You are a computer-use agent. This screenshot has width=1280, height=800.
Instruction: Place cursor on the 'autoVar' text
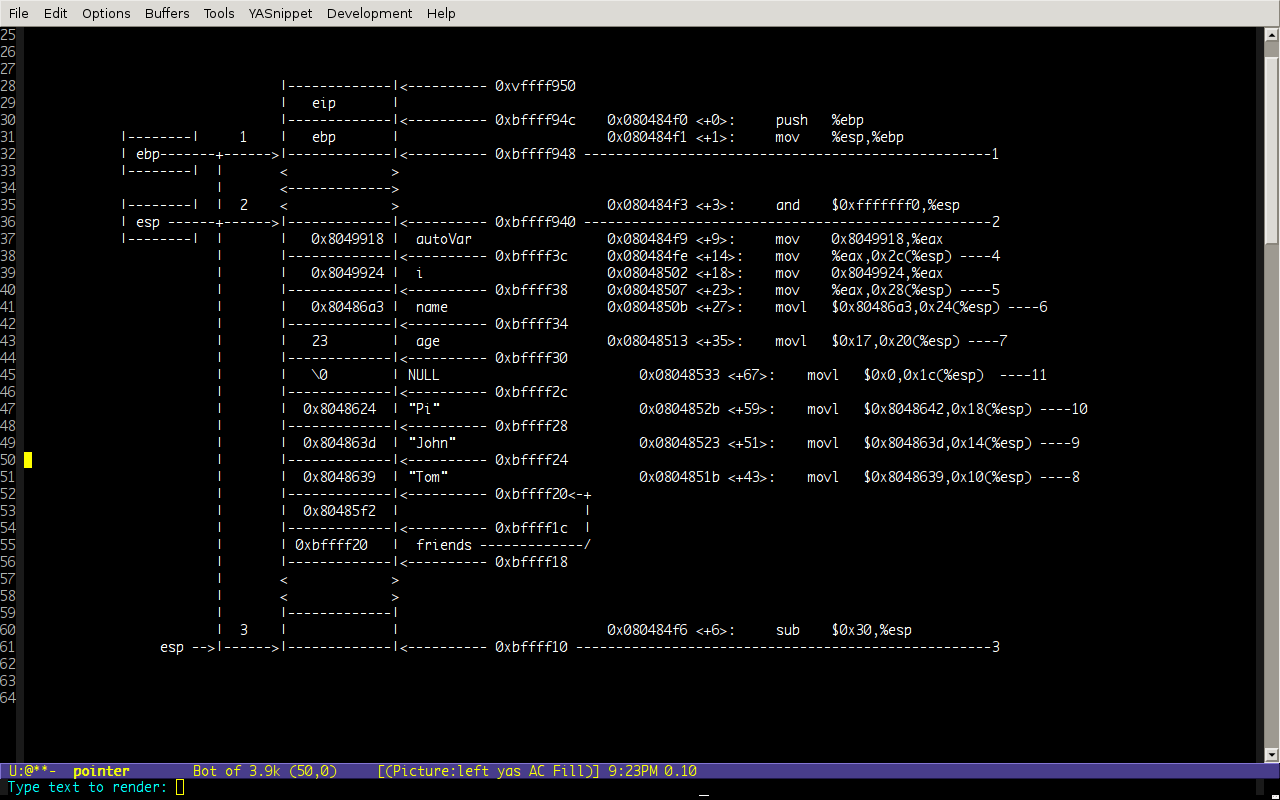point(443,239)
